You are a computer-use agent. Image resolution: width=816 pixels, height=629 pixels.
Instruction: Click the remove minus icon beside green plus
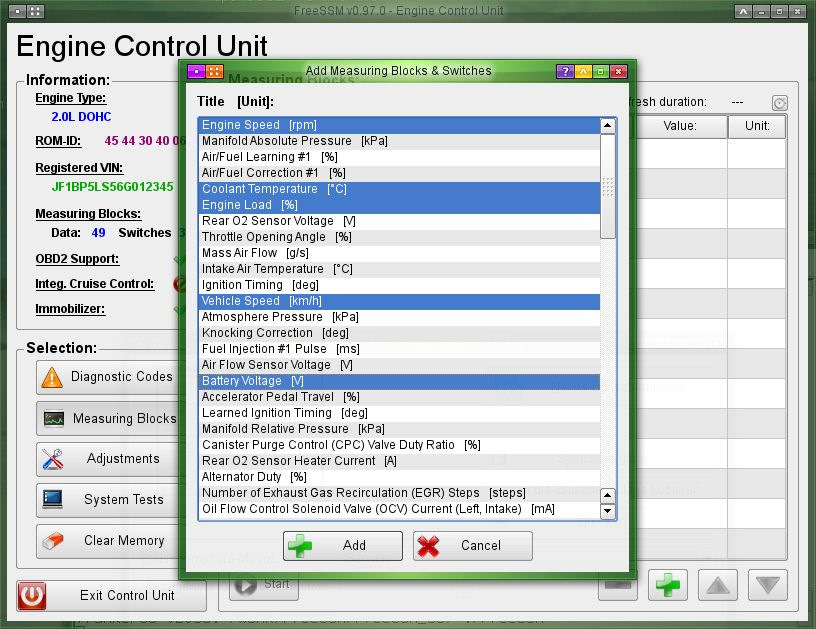(618, 585)
